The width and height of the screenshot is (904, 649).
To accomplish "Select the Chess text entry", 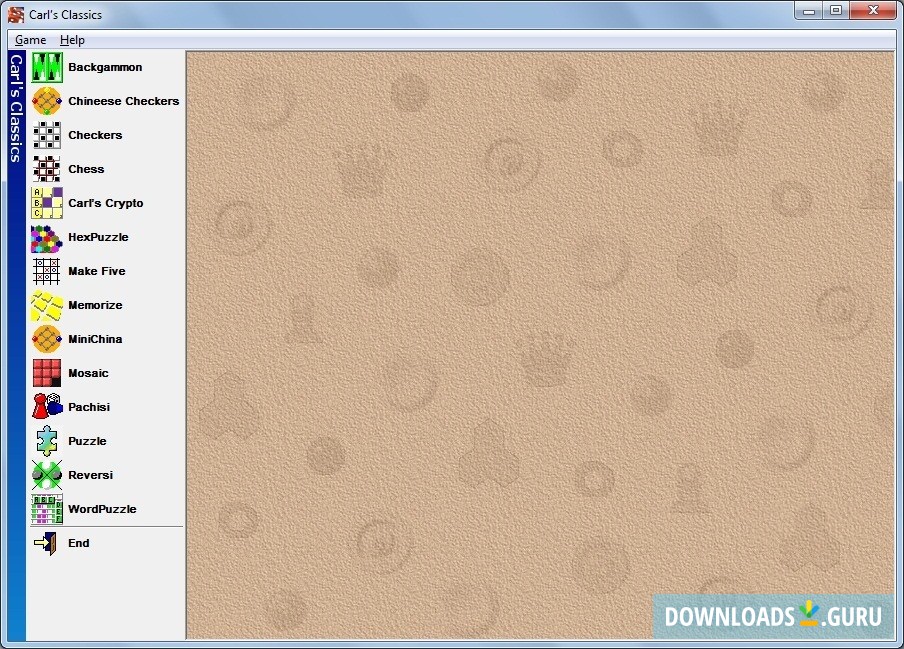I will 86,169.
